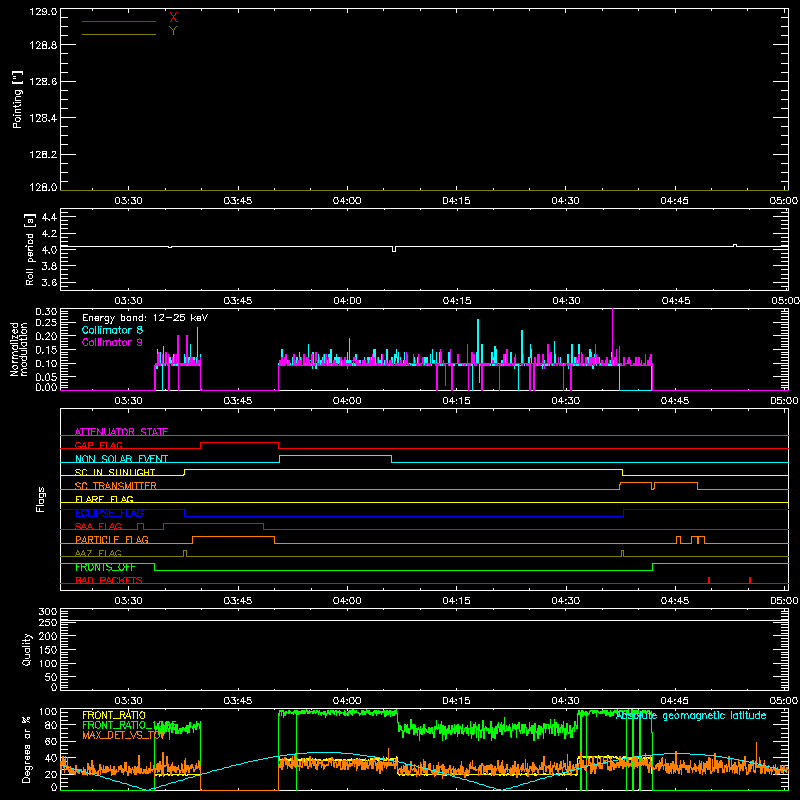Click the 04:00 tick under Pointing panel
Screen dimensions: 800x800
[x=347, y=201]
